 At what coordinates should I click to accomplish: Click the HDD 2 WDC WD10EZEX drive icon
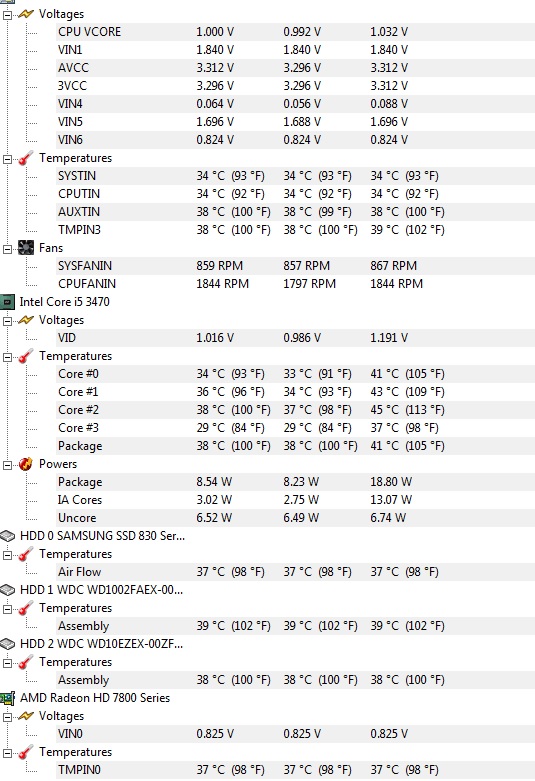click(x=7, y=644)
